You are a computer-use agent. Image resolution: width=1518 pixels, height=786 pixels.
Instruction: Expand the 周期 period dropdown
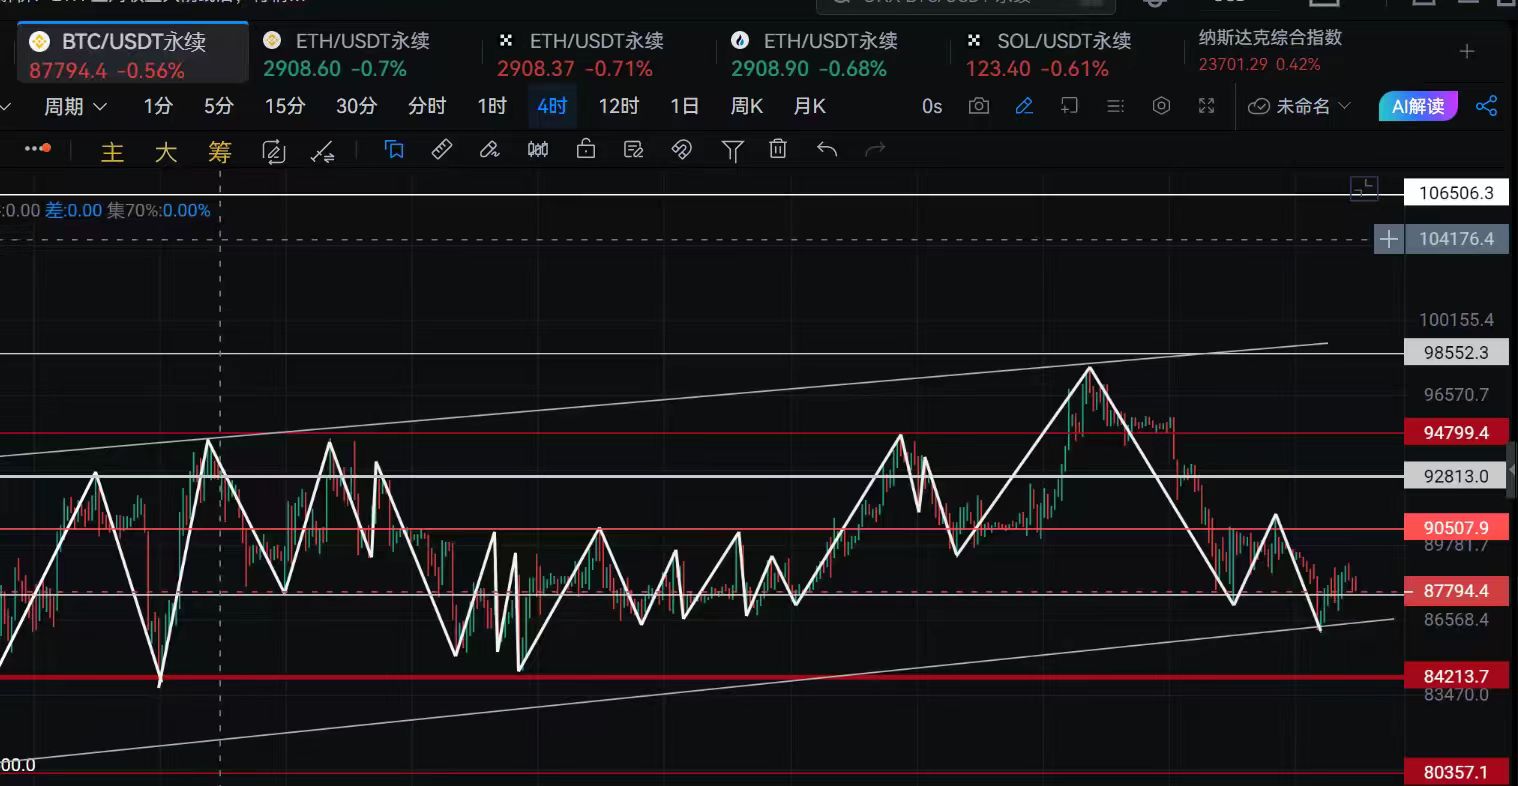click(75, 106)
